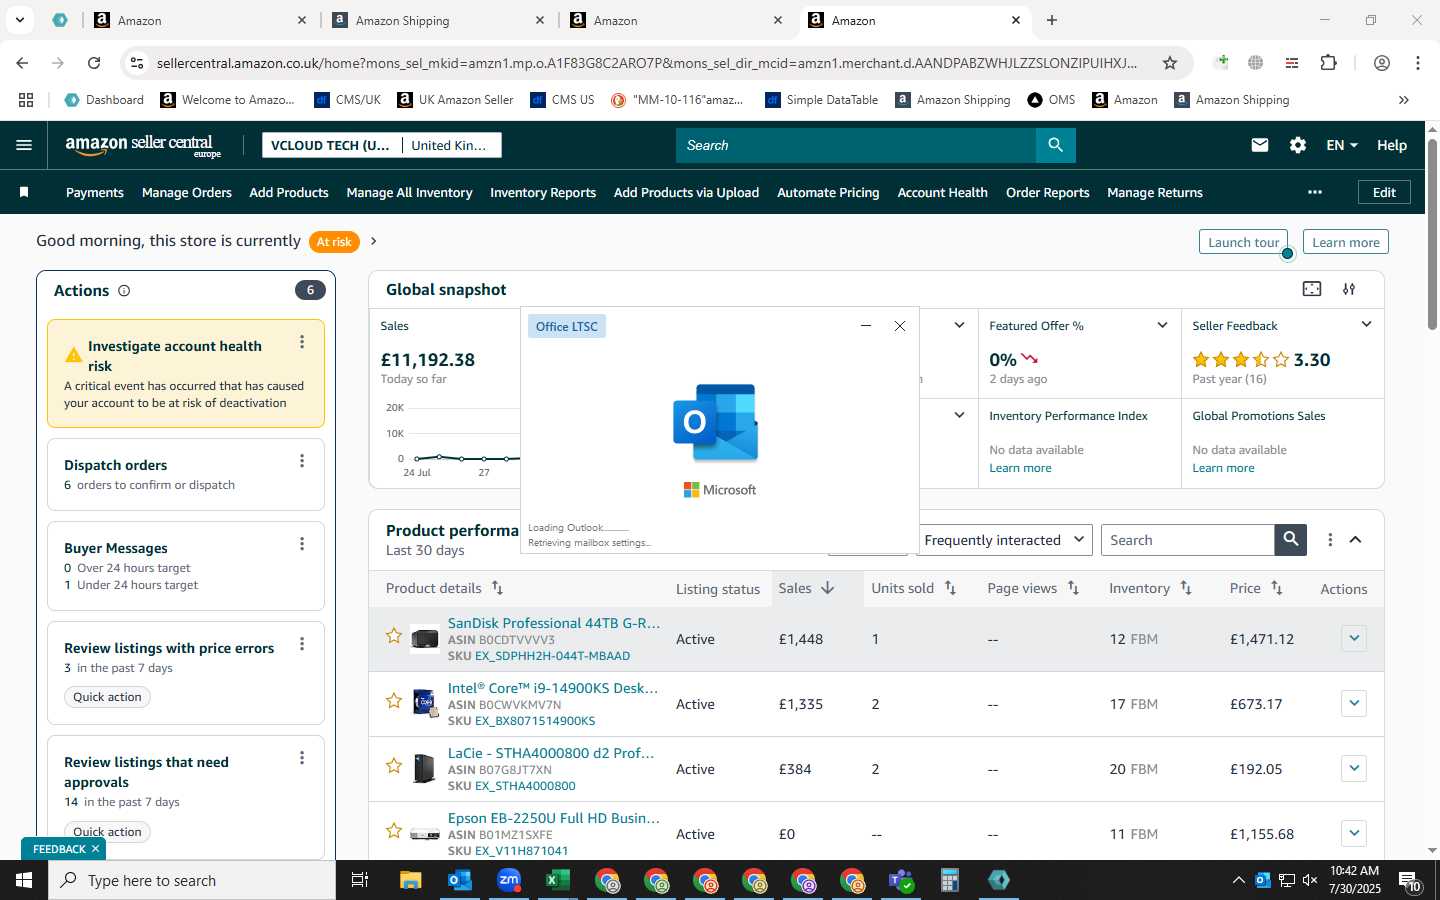1440x900 pixels.
Task: Sort by Price column arrows
Action: 1277,588
